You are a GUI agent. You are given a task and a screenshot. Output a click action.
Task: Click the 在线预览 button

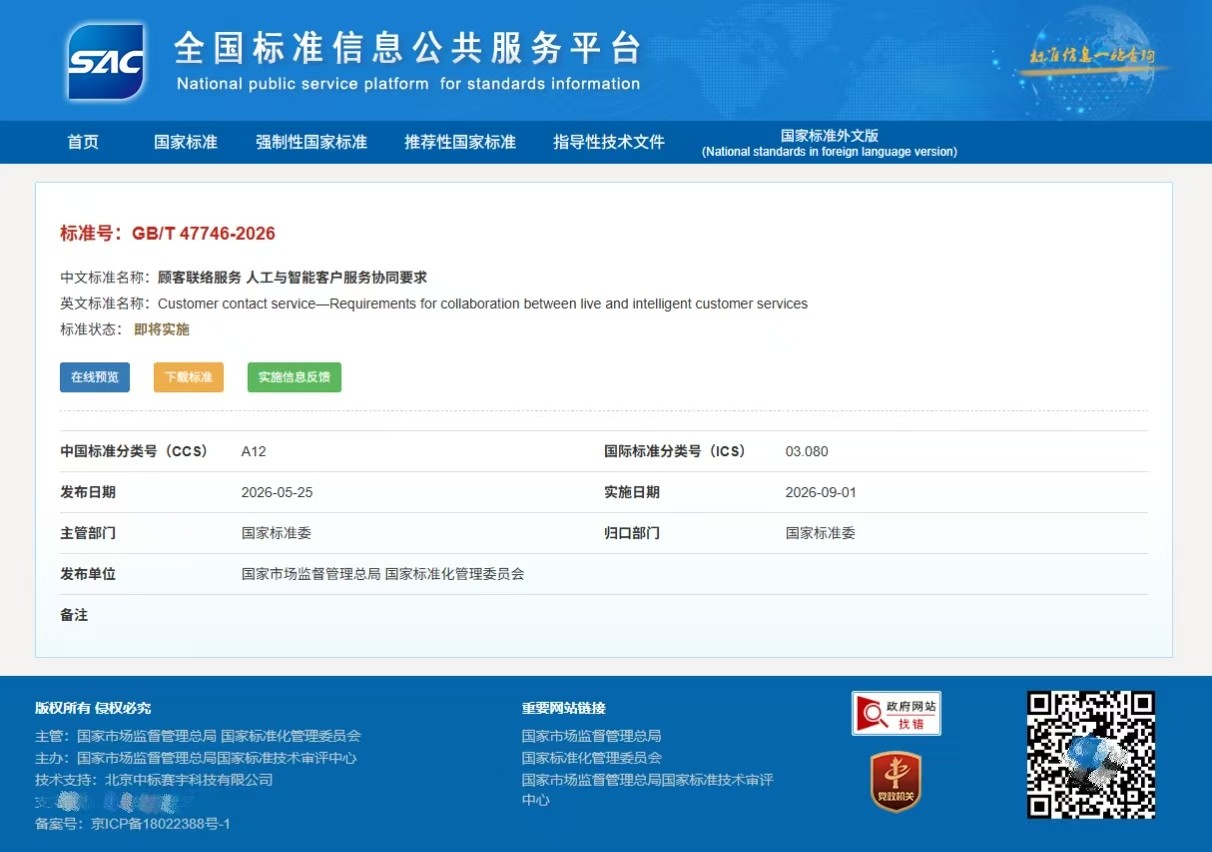point(95,377)
